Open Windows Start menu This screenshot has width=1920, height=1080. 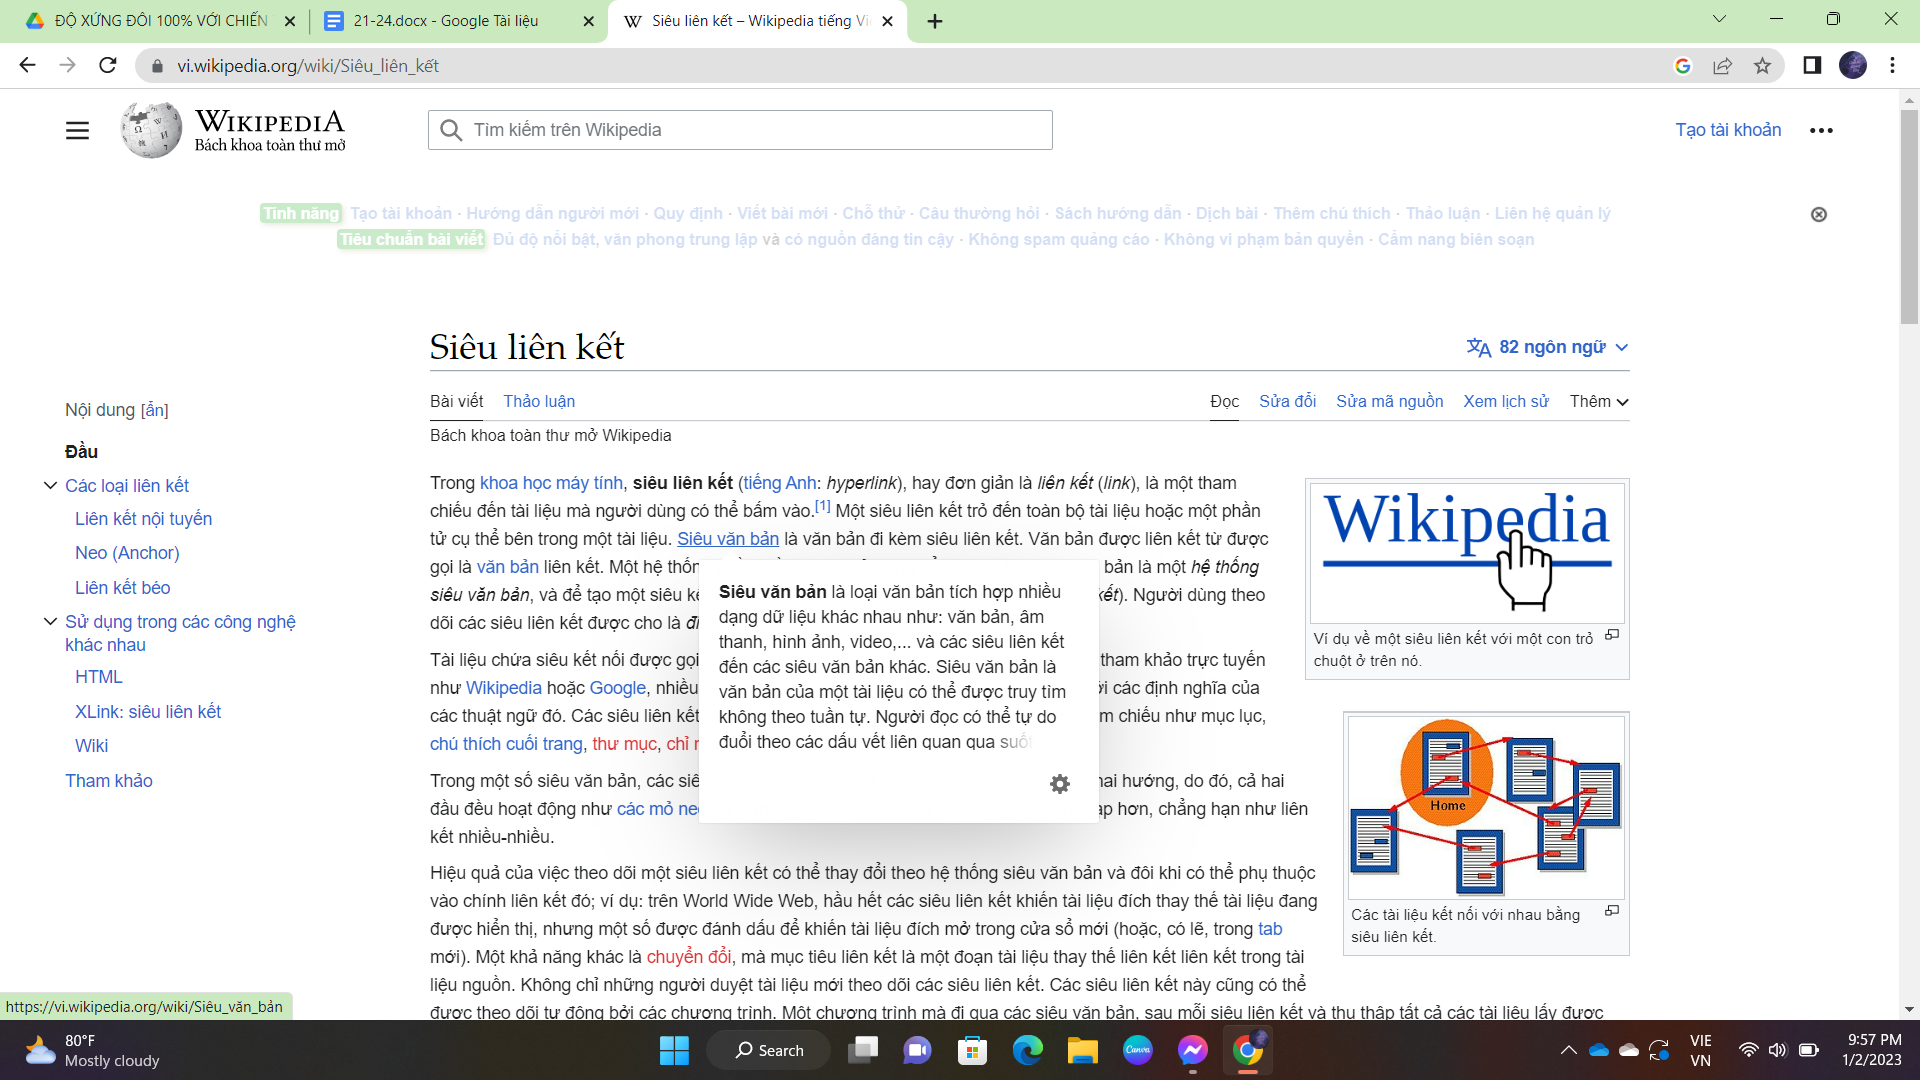coord(674,1050)
